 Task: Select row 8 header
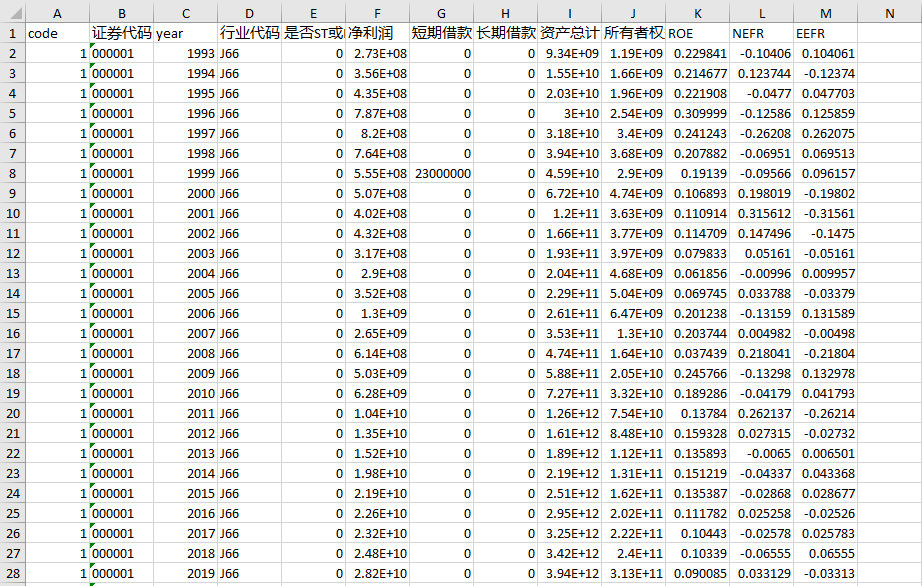pos(13,173)
